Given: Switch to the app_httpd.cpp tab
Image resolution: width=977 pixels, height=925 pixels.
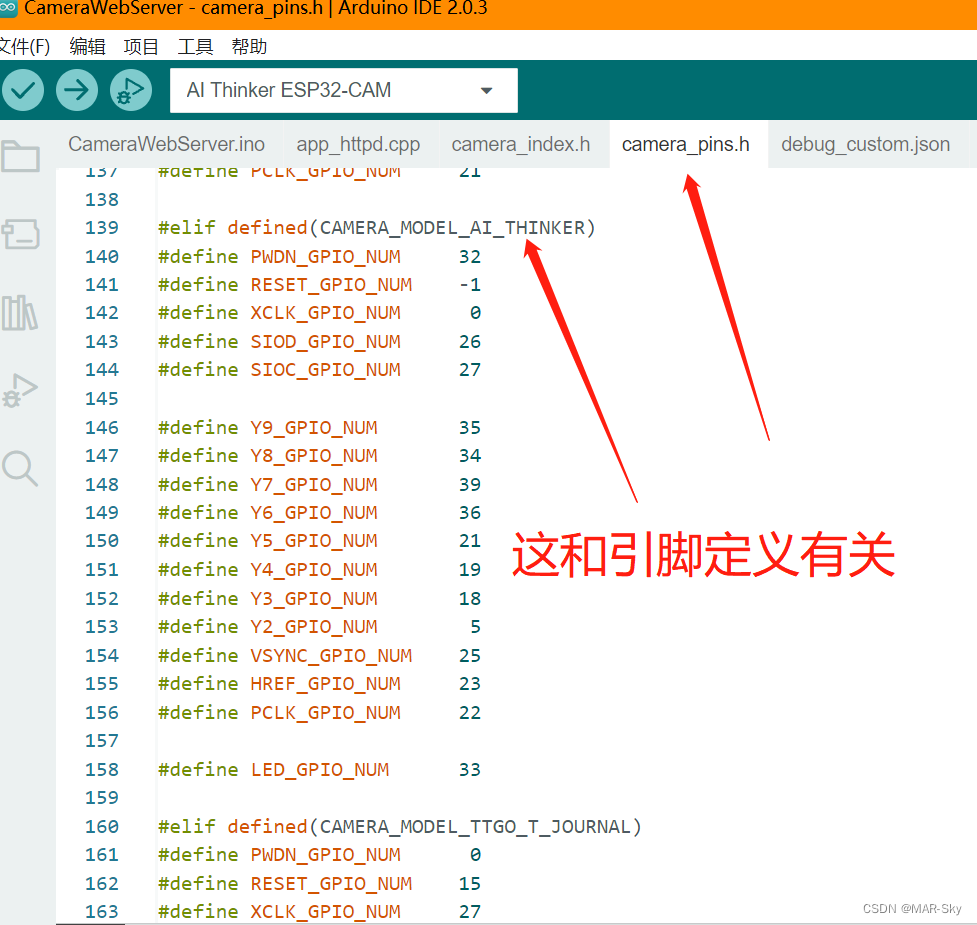Looking at the screenshot, I should (x=358, y=145).
